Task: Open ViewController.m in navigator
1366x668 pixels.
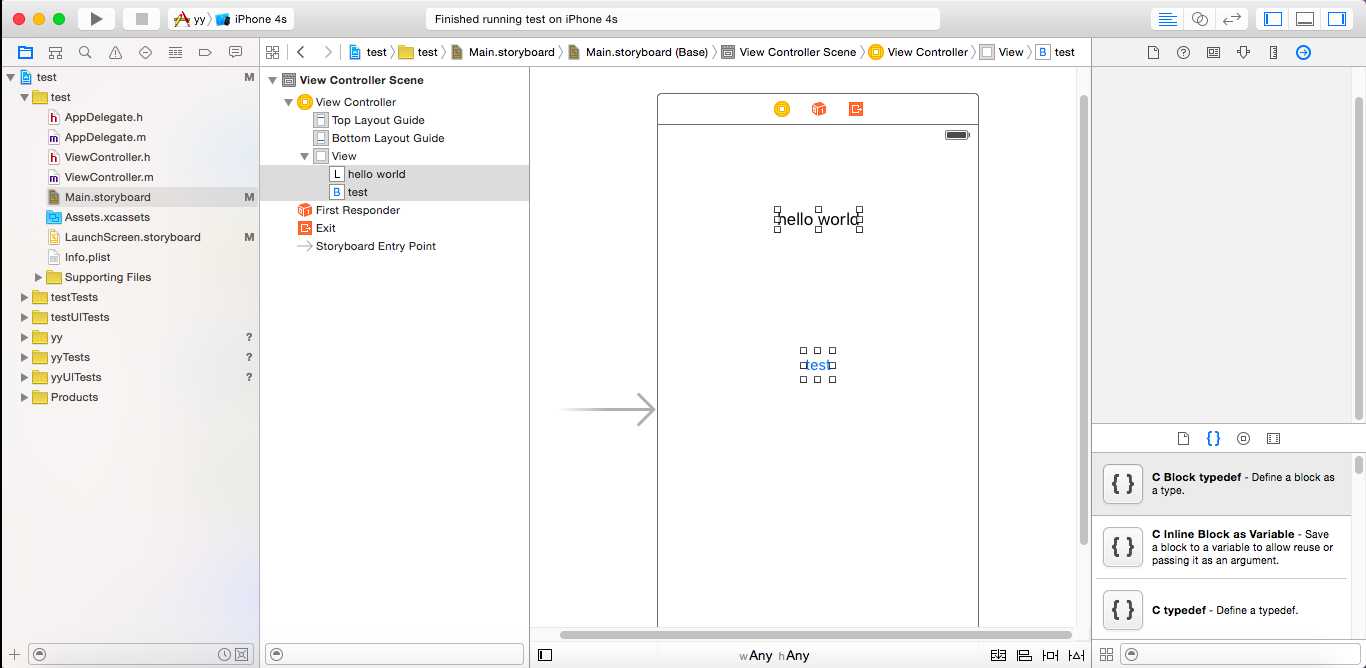Action: 109,177
